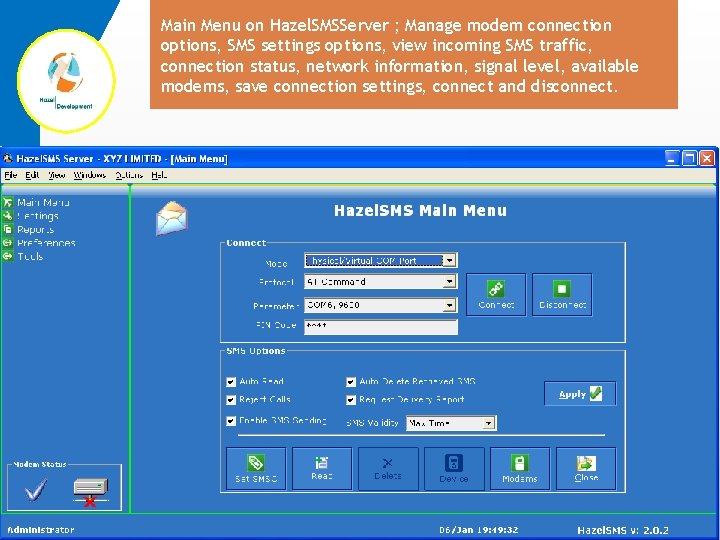Click the Administrator status bar text
This screenshot has width=720, height=540.
[x=41, y=529]
